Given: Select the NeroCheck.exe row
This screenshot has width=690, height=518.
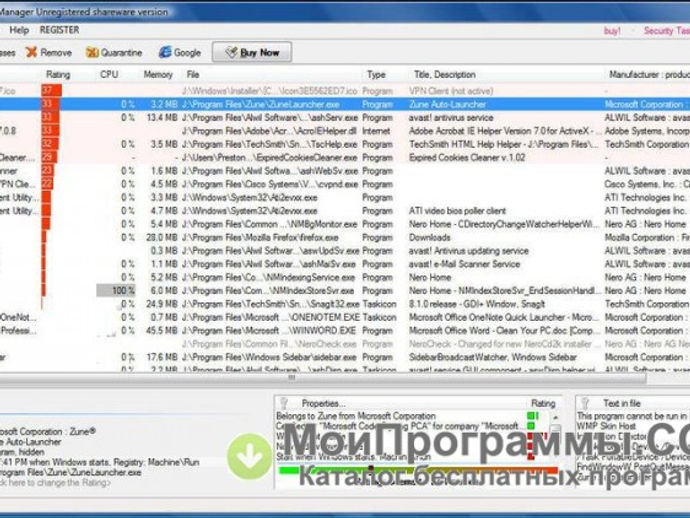Looking at the screenshot, I should pyautogui.click(x=345, y=344).
